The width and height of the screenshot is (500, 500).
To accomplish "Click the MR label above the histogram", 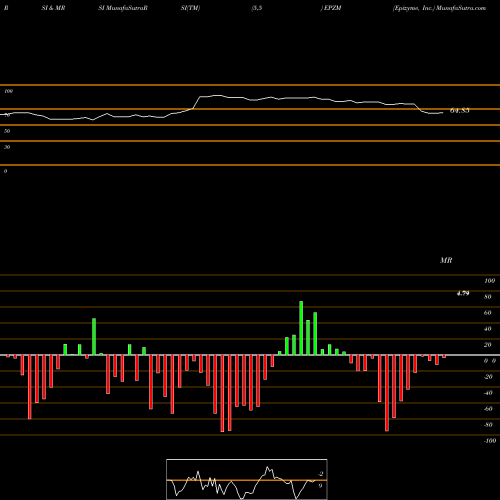I will (x=446, y=260).
